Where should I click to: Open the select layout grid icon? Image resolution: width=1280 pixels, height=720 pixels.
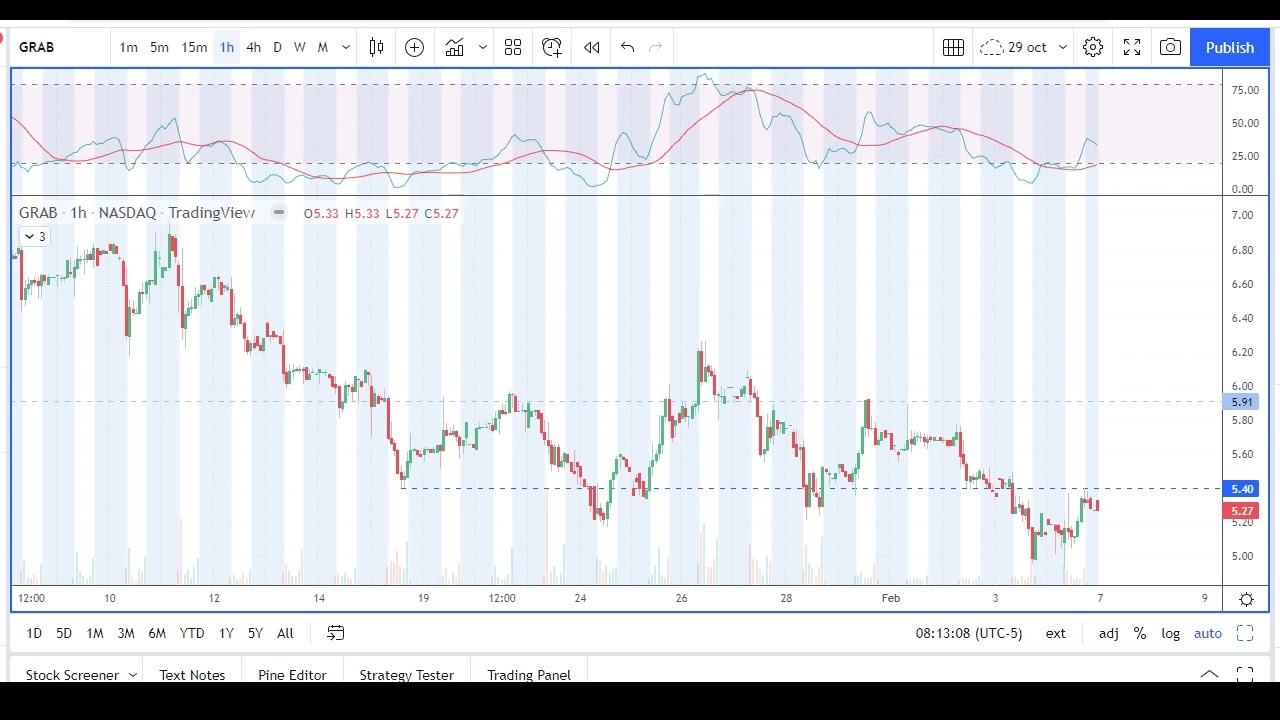coord(953,47)
